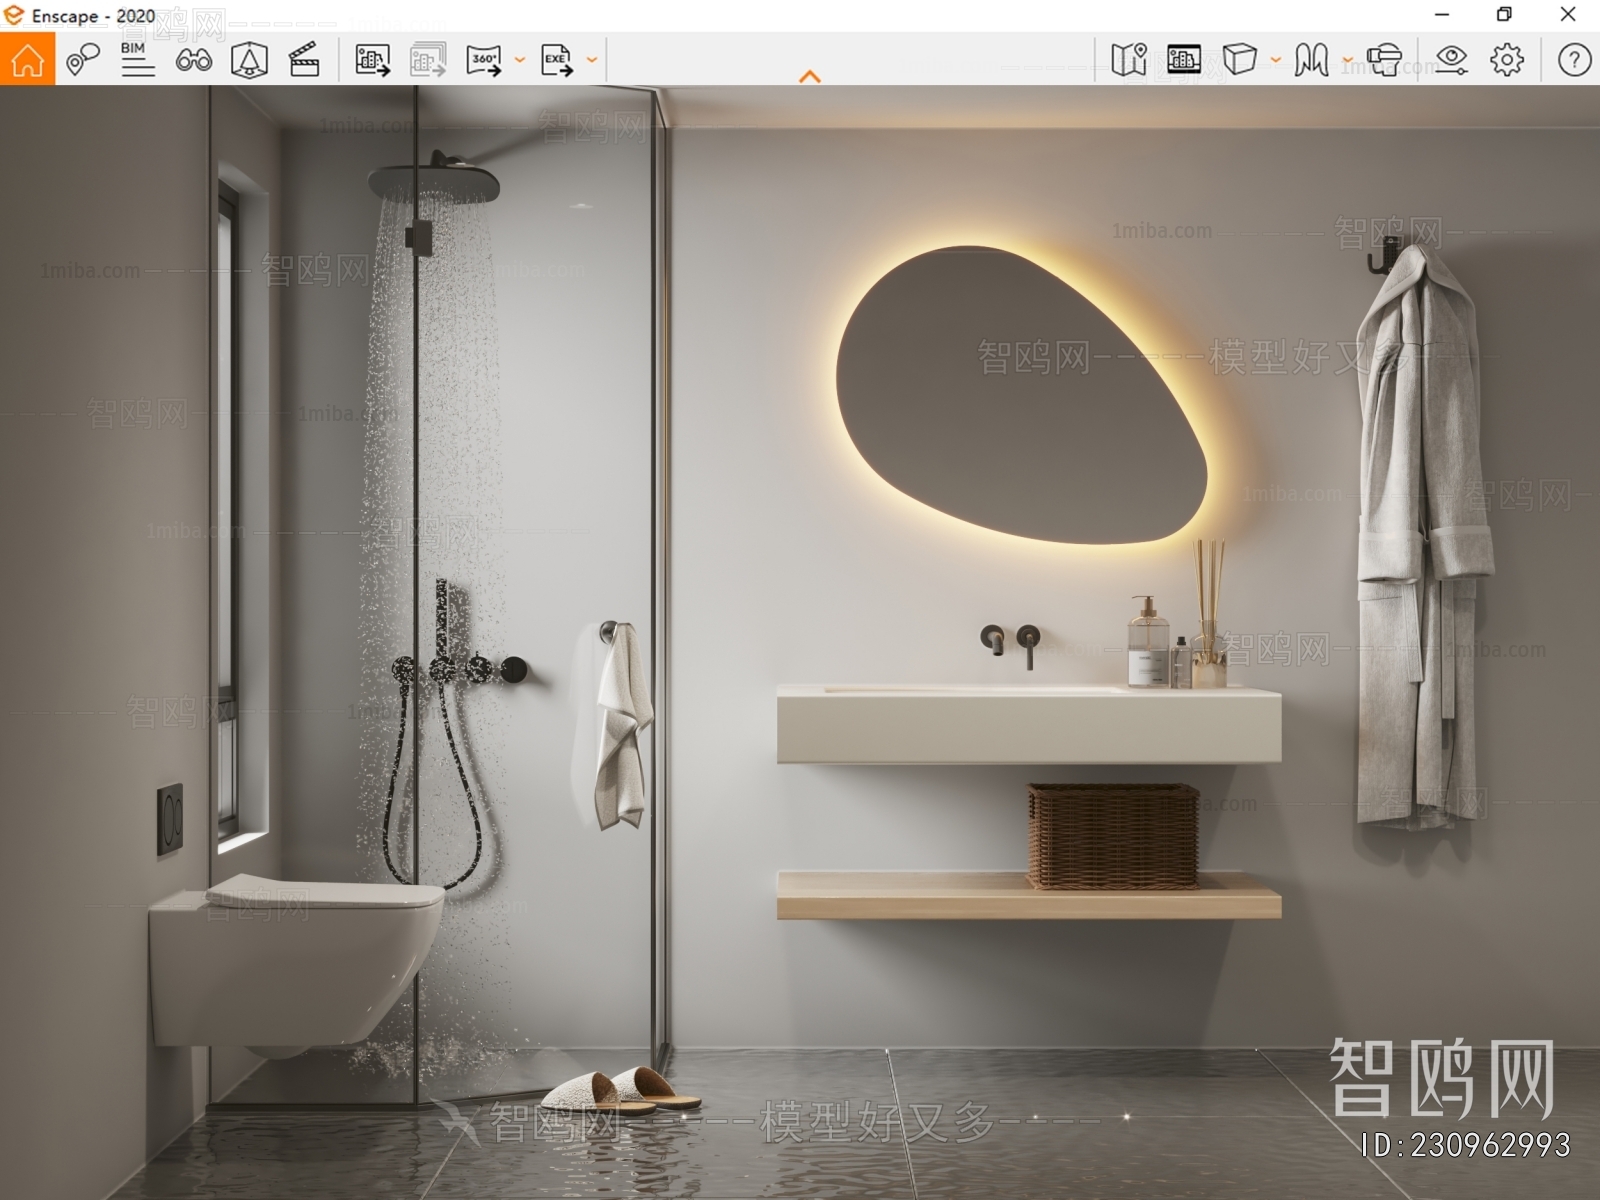Click the orange Home button
1600x1200 pixels.
coord(27,59)
